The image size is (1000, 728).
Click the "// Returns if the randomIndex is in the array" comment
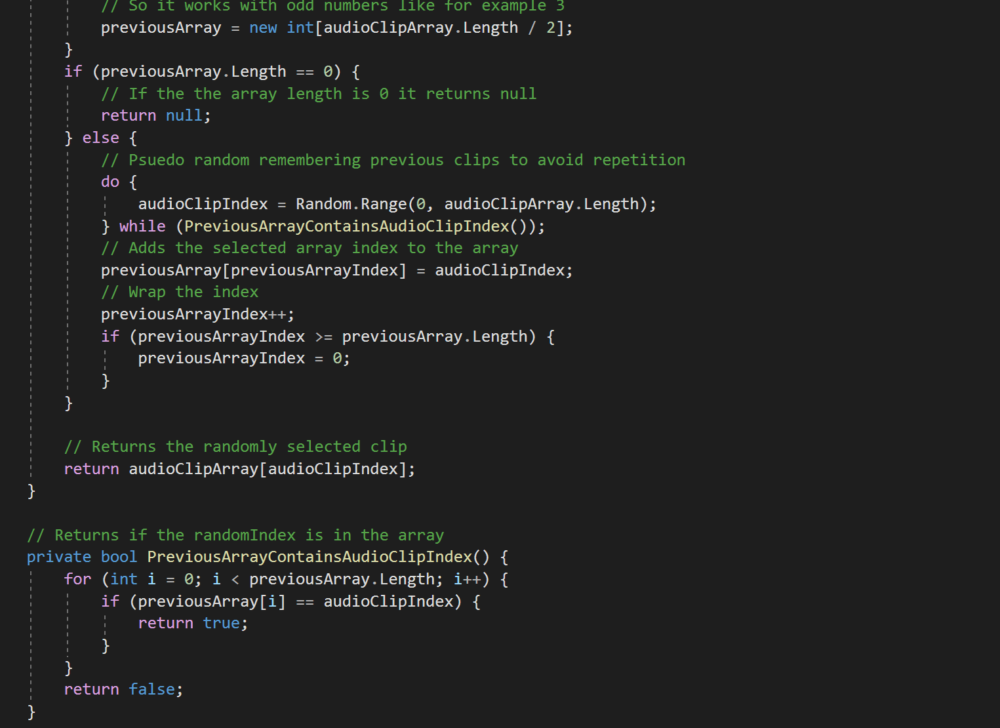click(x=235, y=535)
